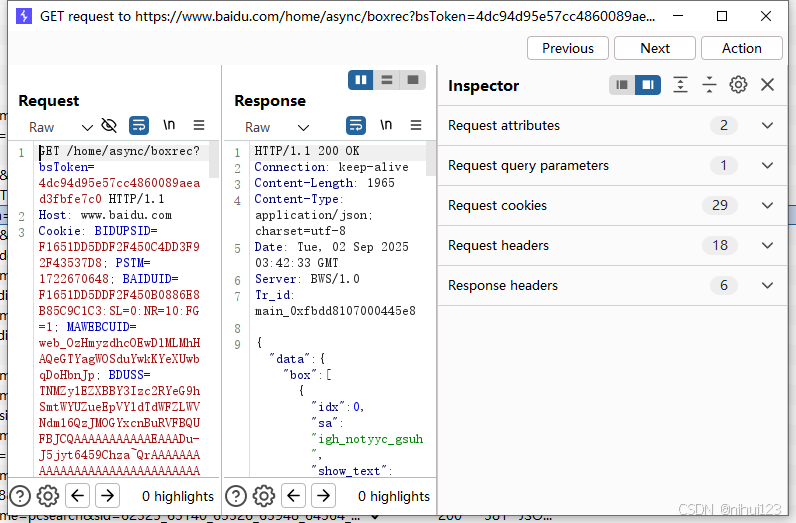Go to next search match in Request
Viewport: 796px width, 523px height.
coord(107,495)
